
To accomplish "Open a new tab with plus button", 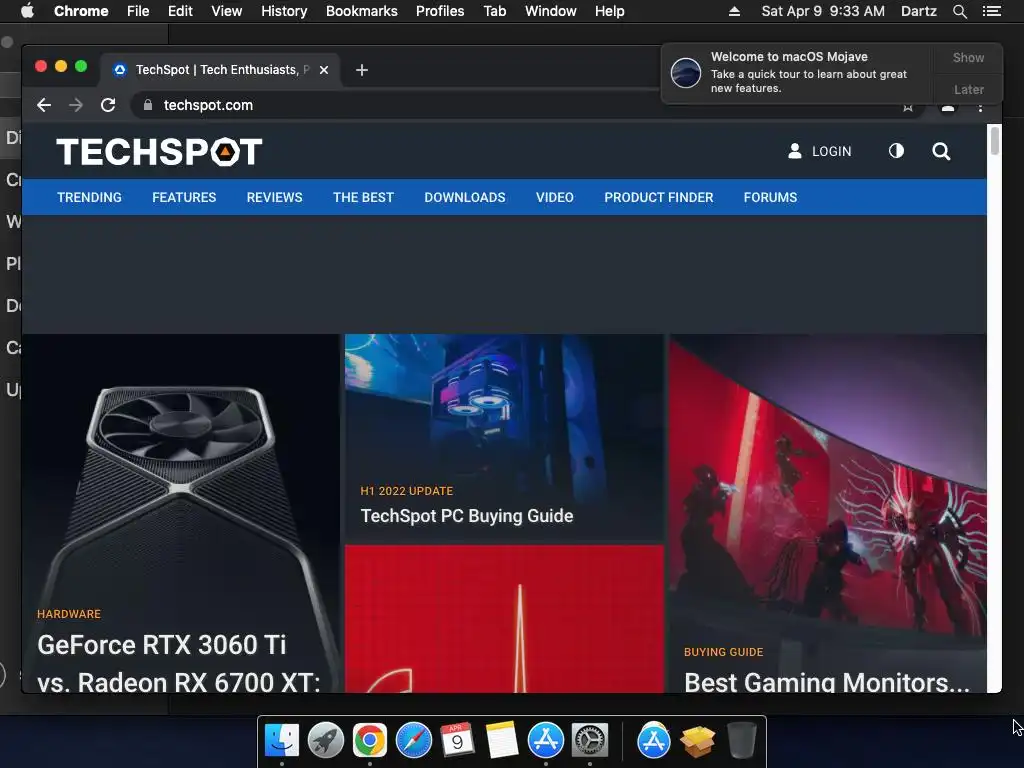I will tap(362, 70).
